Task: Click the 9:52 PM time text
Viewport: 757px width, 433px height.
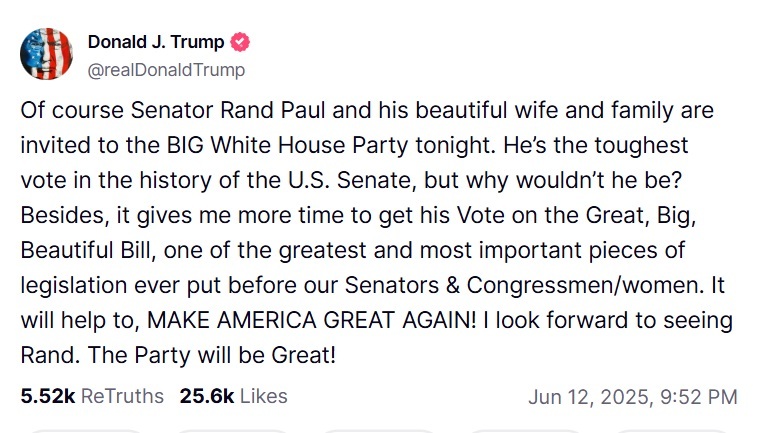Action: (x=699, y=397)
